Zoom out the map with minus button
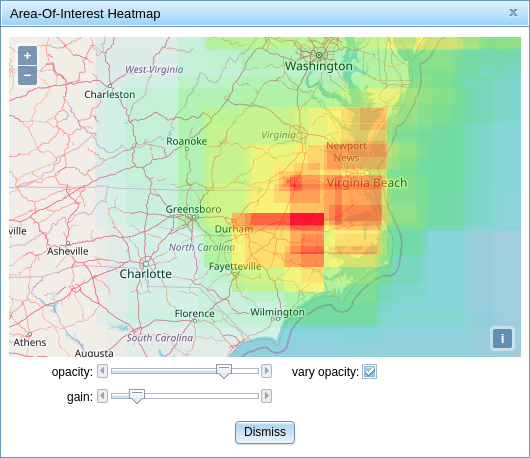 (x=27, y=75)
